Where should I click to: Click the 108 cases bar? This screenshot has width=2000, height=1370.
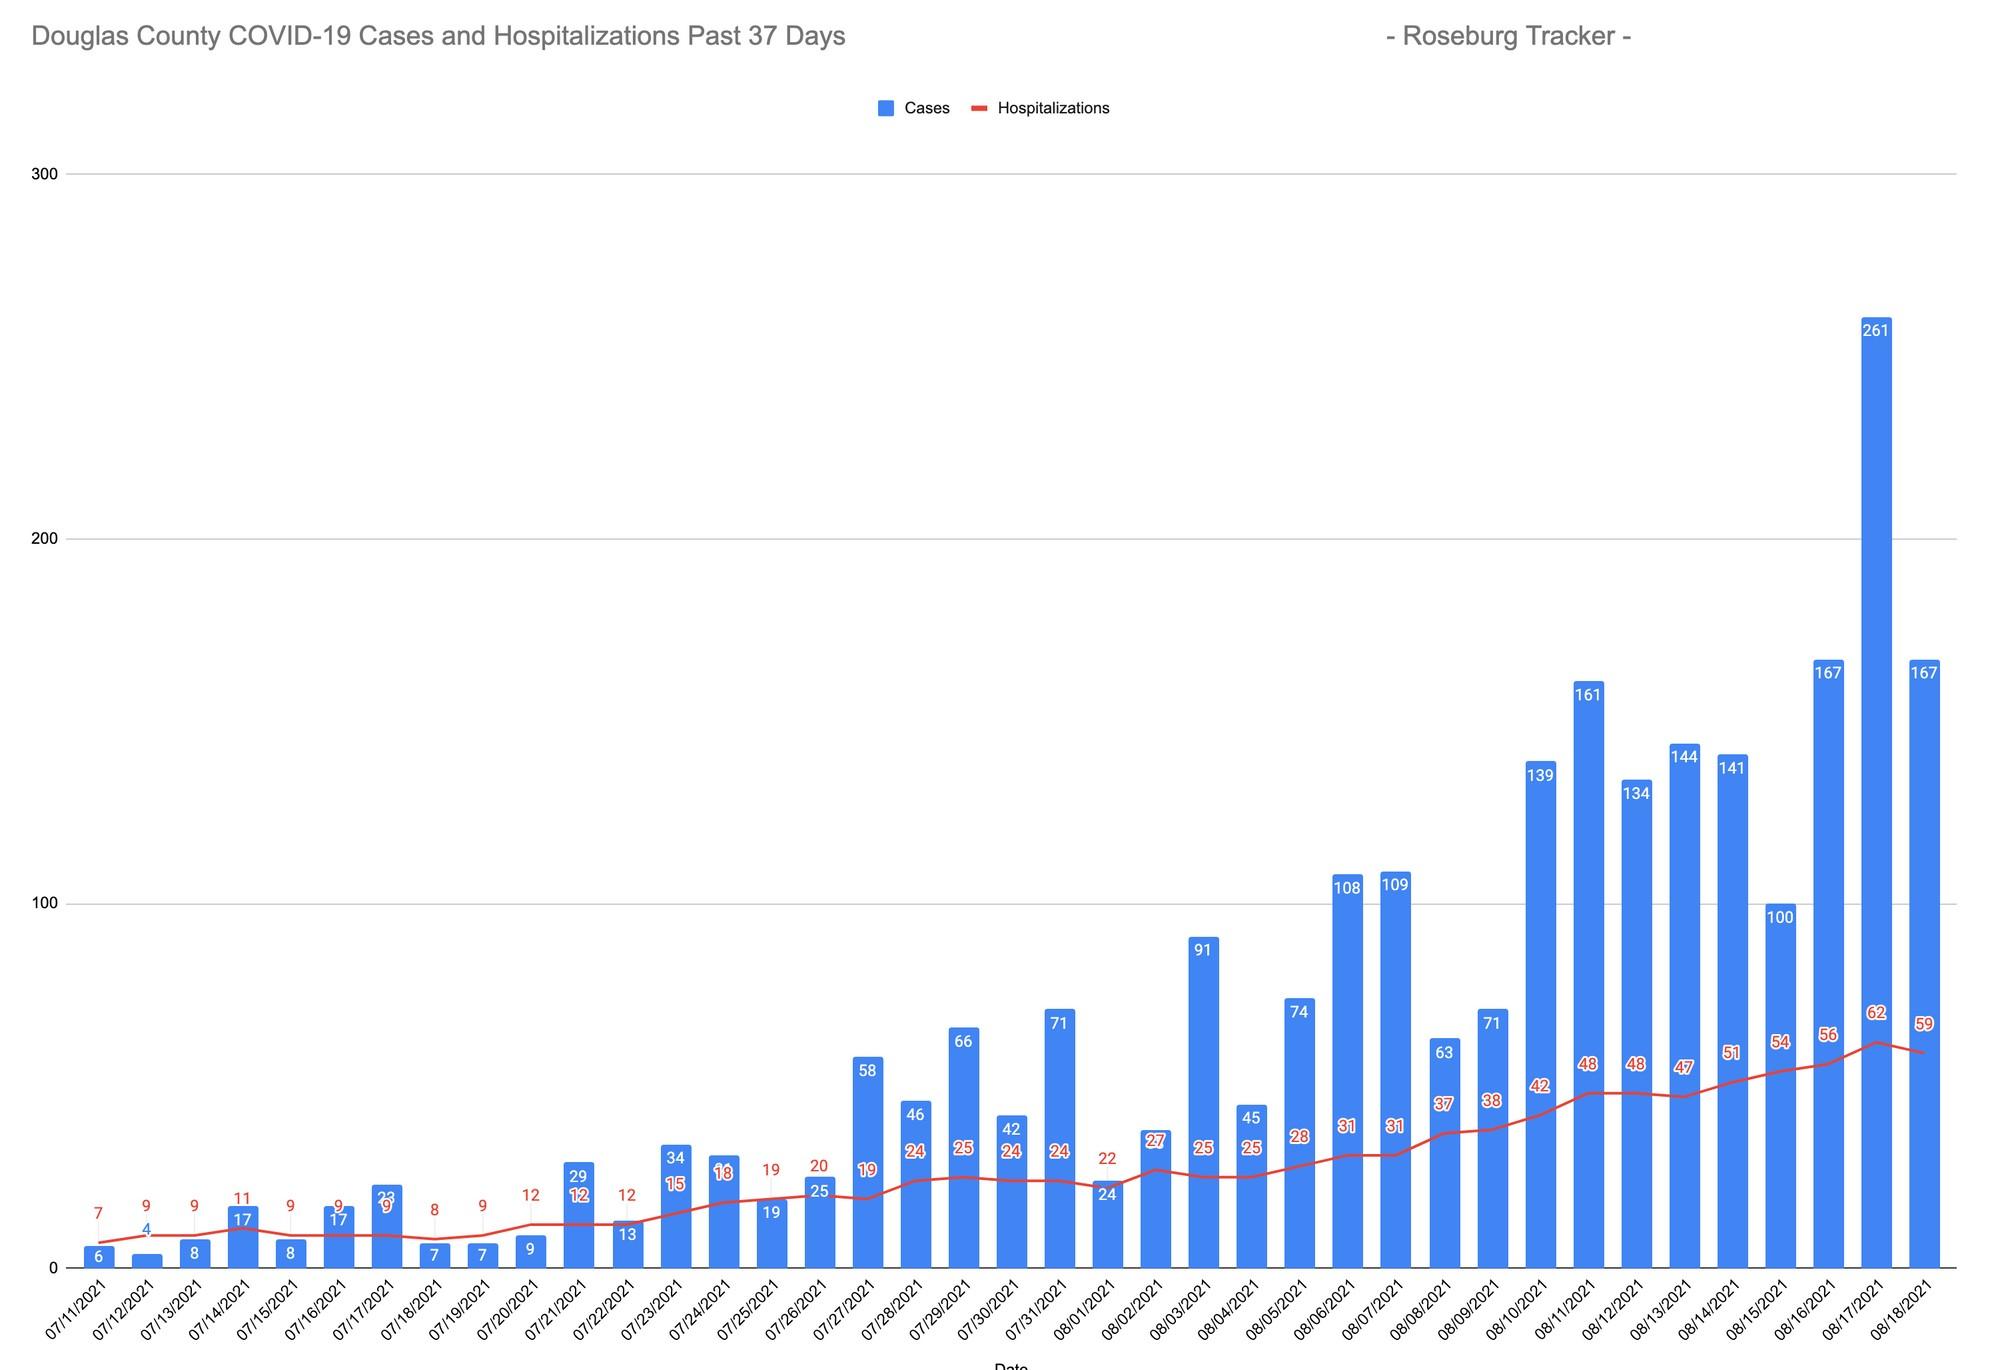(x=1347, y=1020)
